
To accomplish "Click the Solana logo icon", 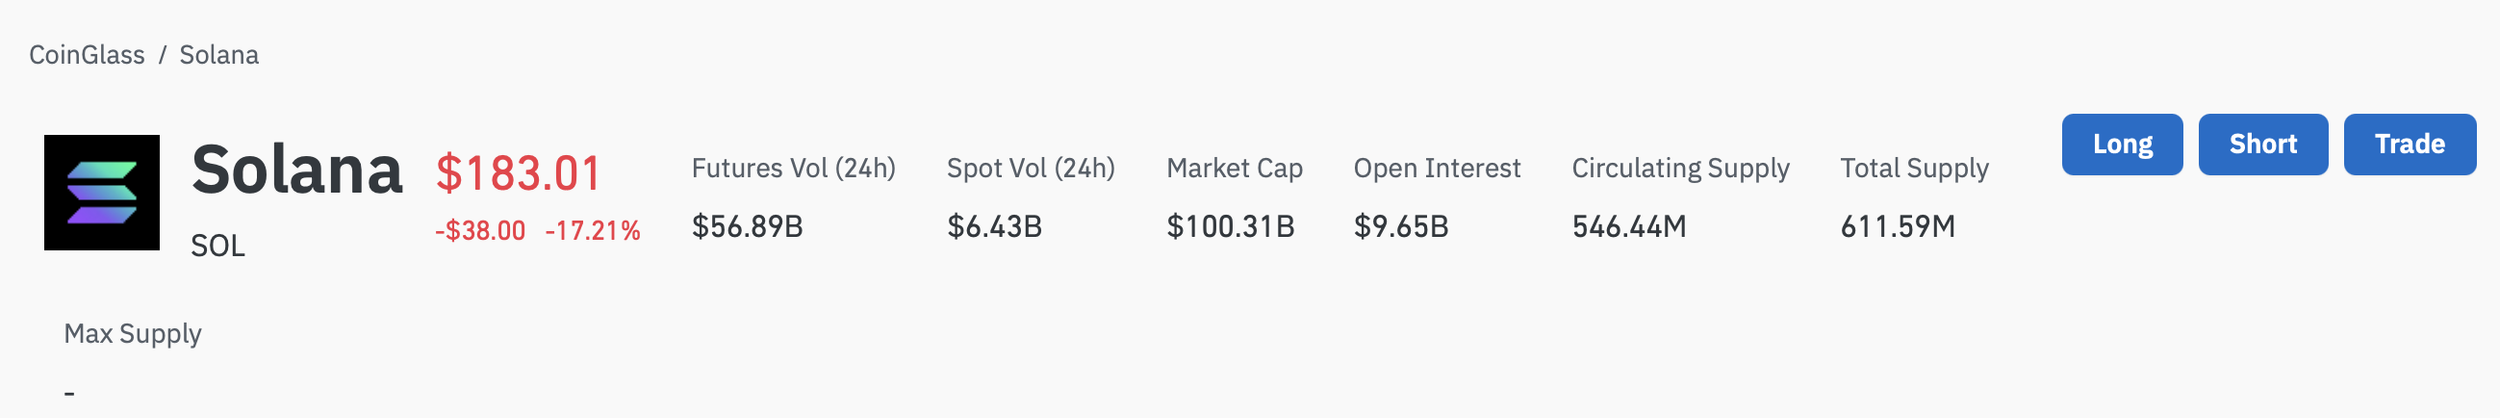I will point(101,192).
